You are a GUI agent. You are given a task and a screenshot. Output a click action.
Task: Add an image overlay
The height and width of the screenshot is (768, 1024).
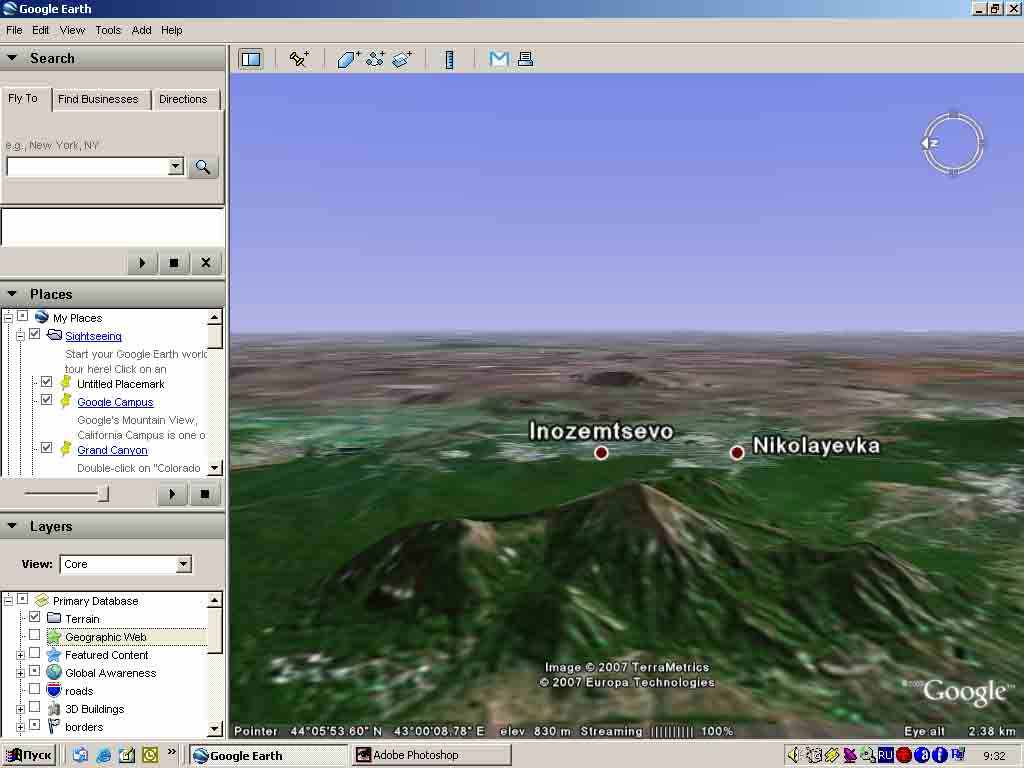(x=402, y=59)
